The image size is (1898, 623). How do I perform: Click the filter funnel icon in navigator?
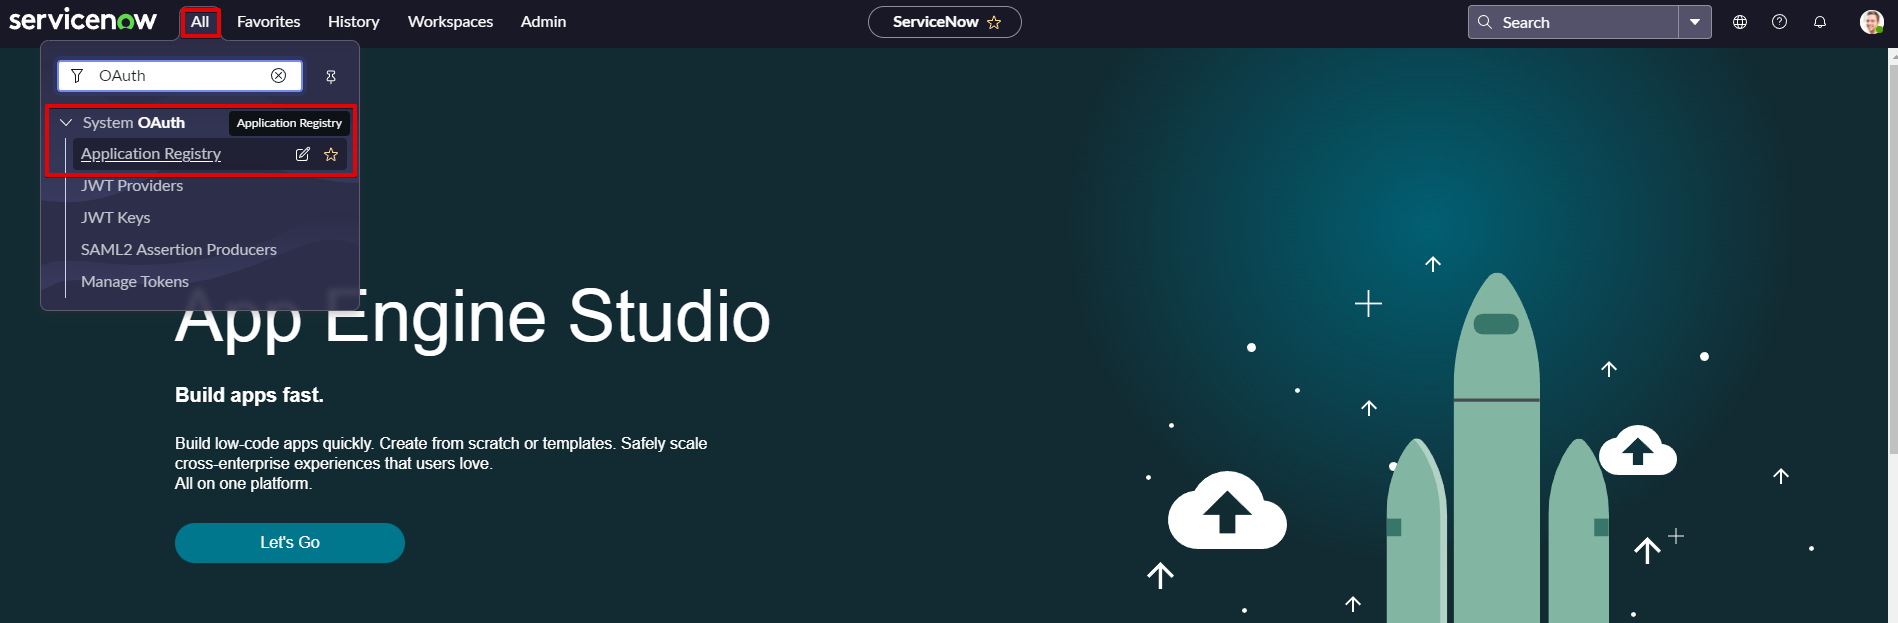[77, 76]
